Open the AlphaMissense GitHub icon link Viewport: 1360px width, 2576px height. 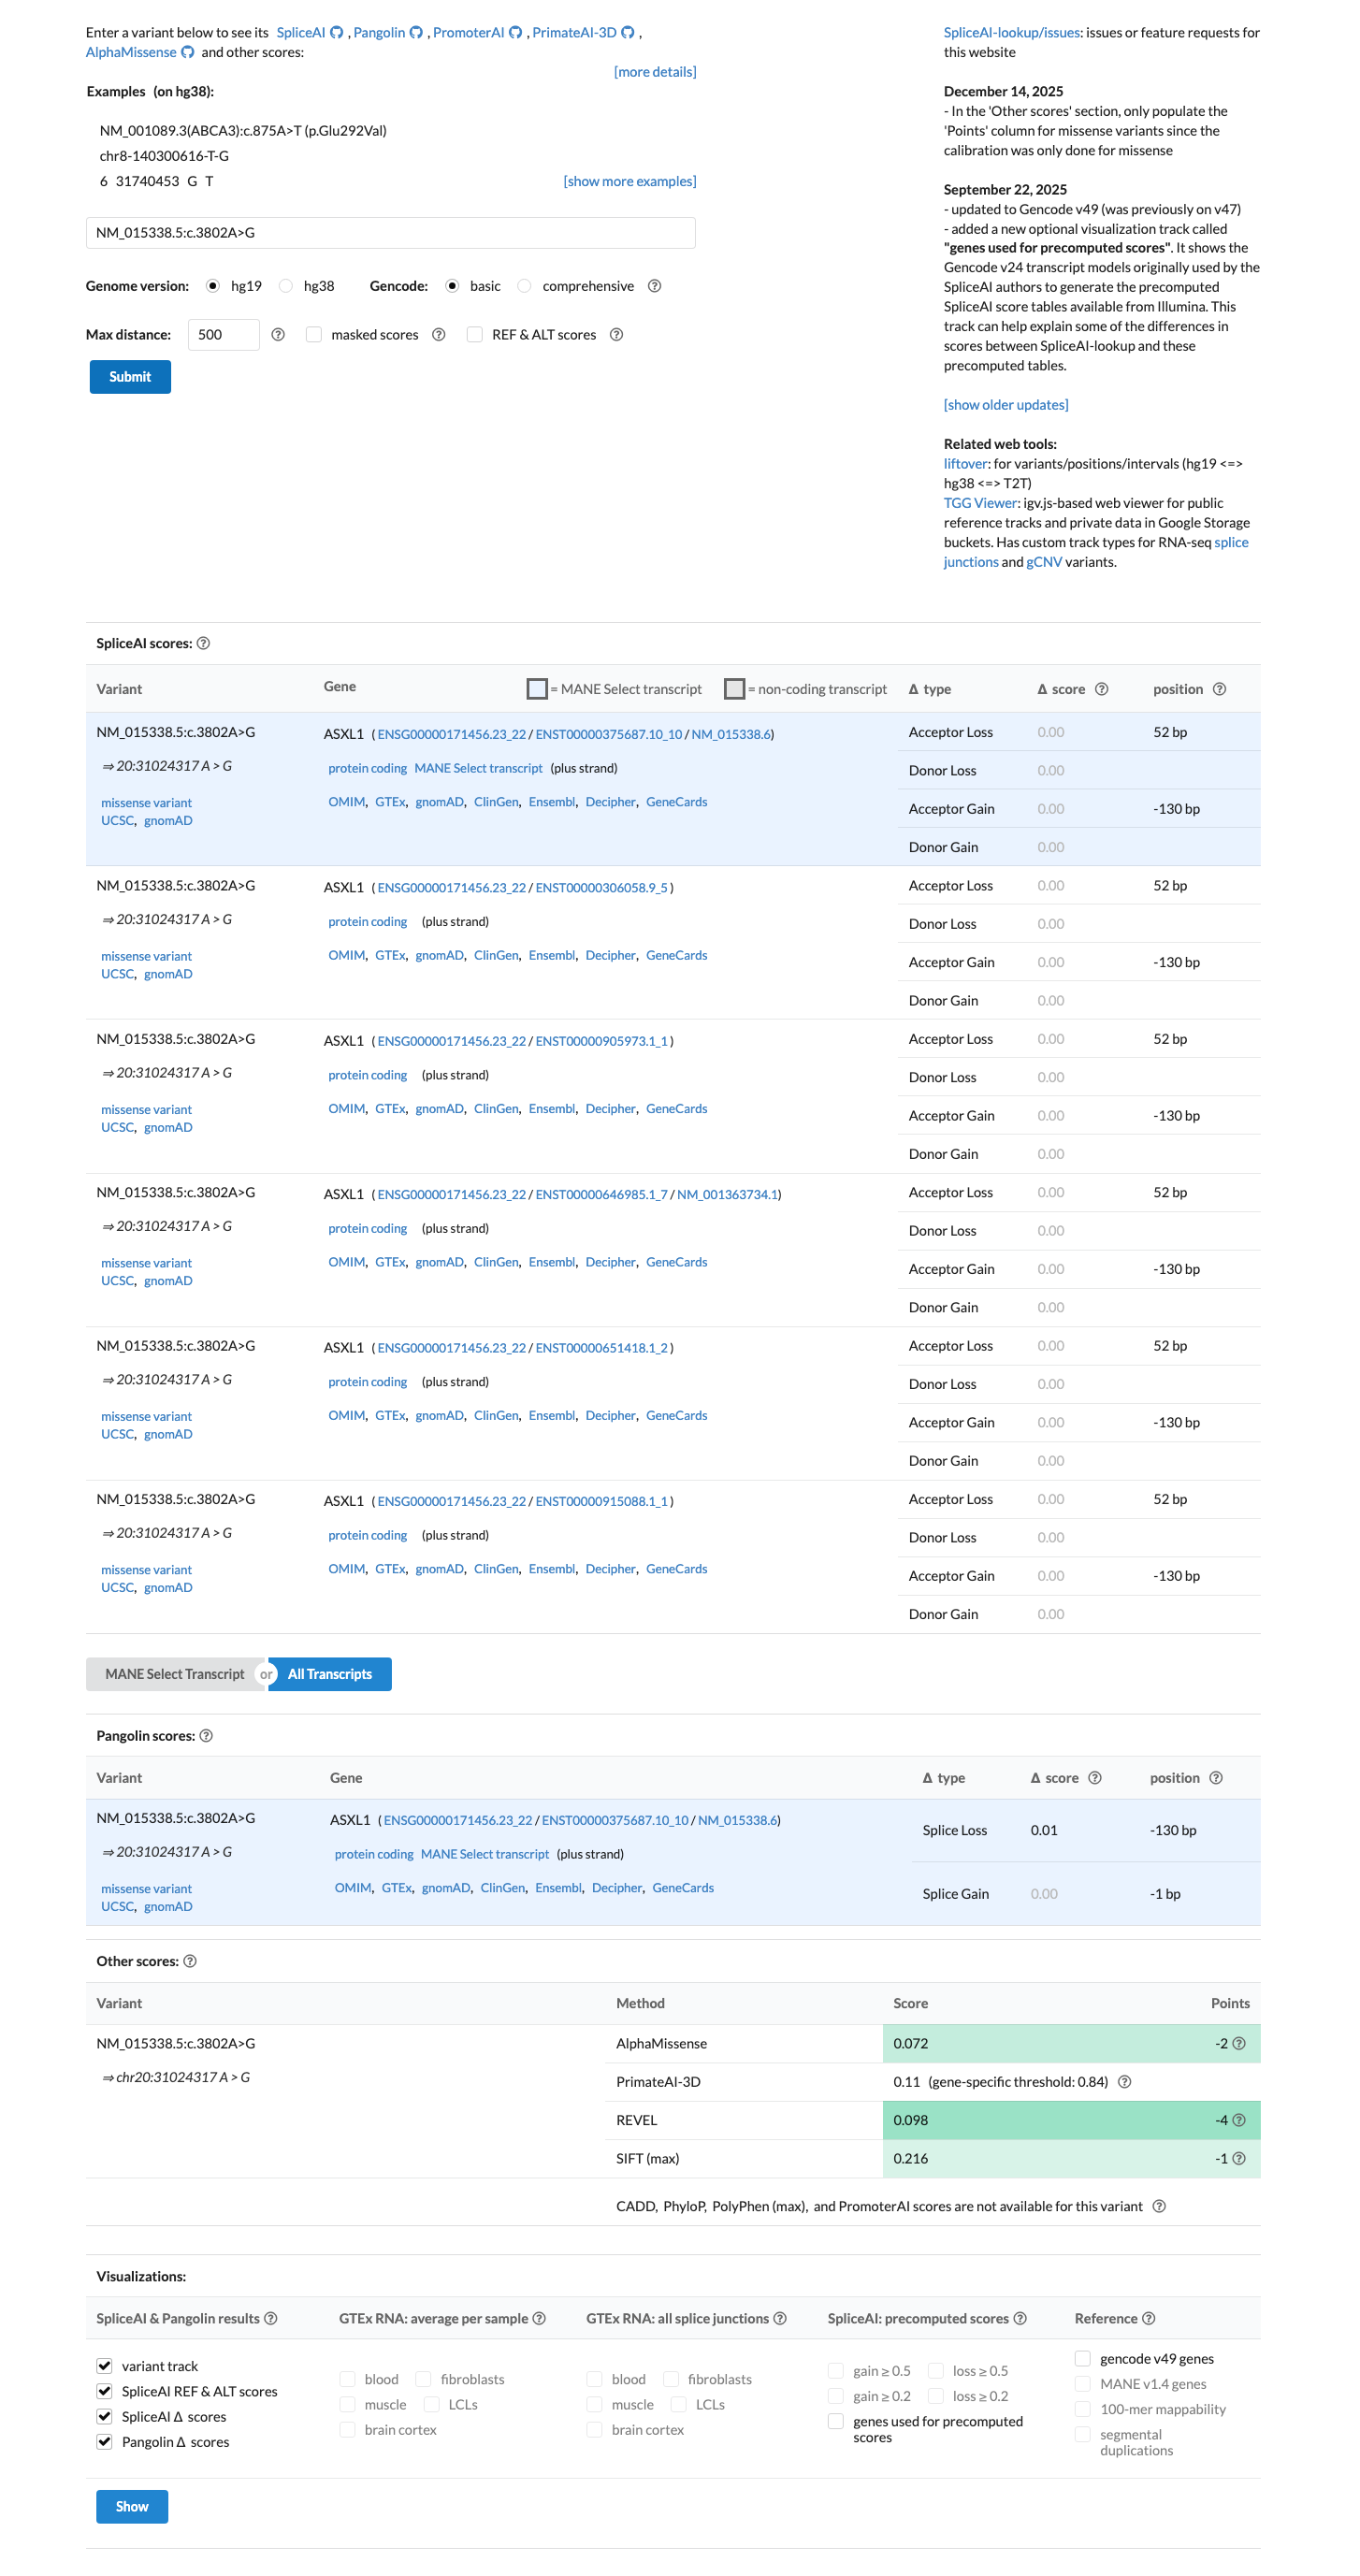187,52
